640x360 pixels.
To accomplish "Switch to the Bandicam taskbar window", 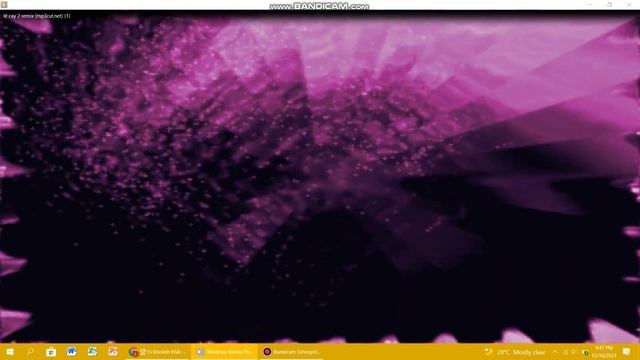I will pyautogui.click(x=291, y=351).
